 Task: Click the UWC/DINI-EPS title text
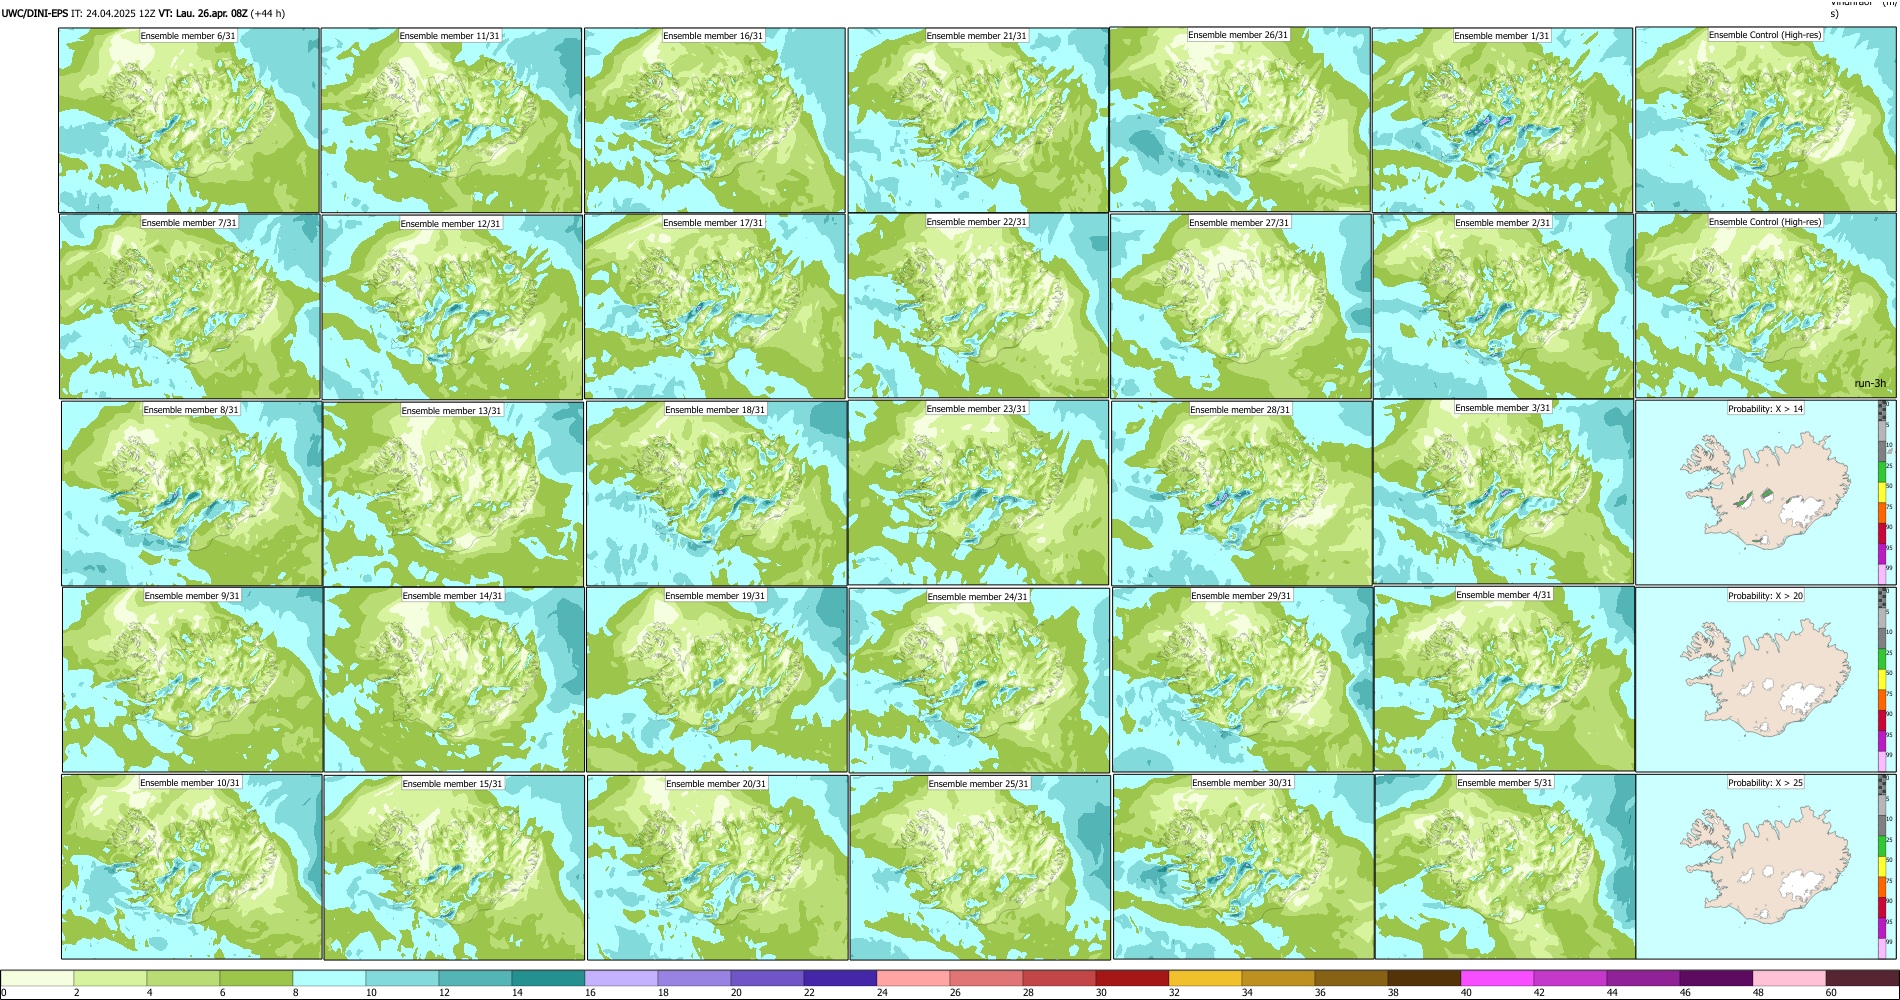click(x=34, y=14)
